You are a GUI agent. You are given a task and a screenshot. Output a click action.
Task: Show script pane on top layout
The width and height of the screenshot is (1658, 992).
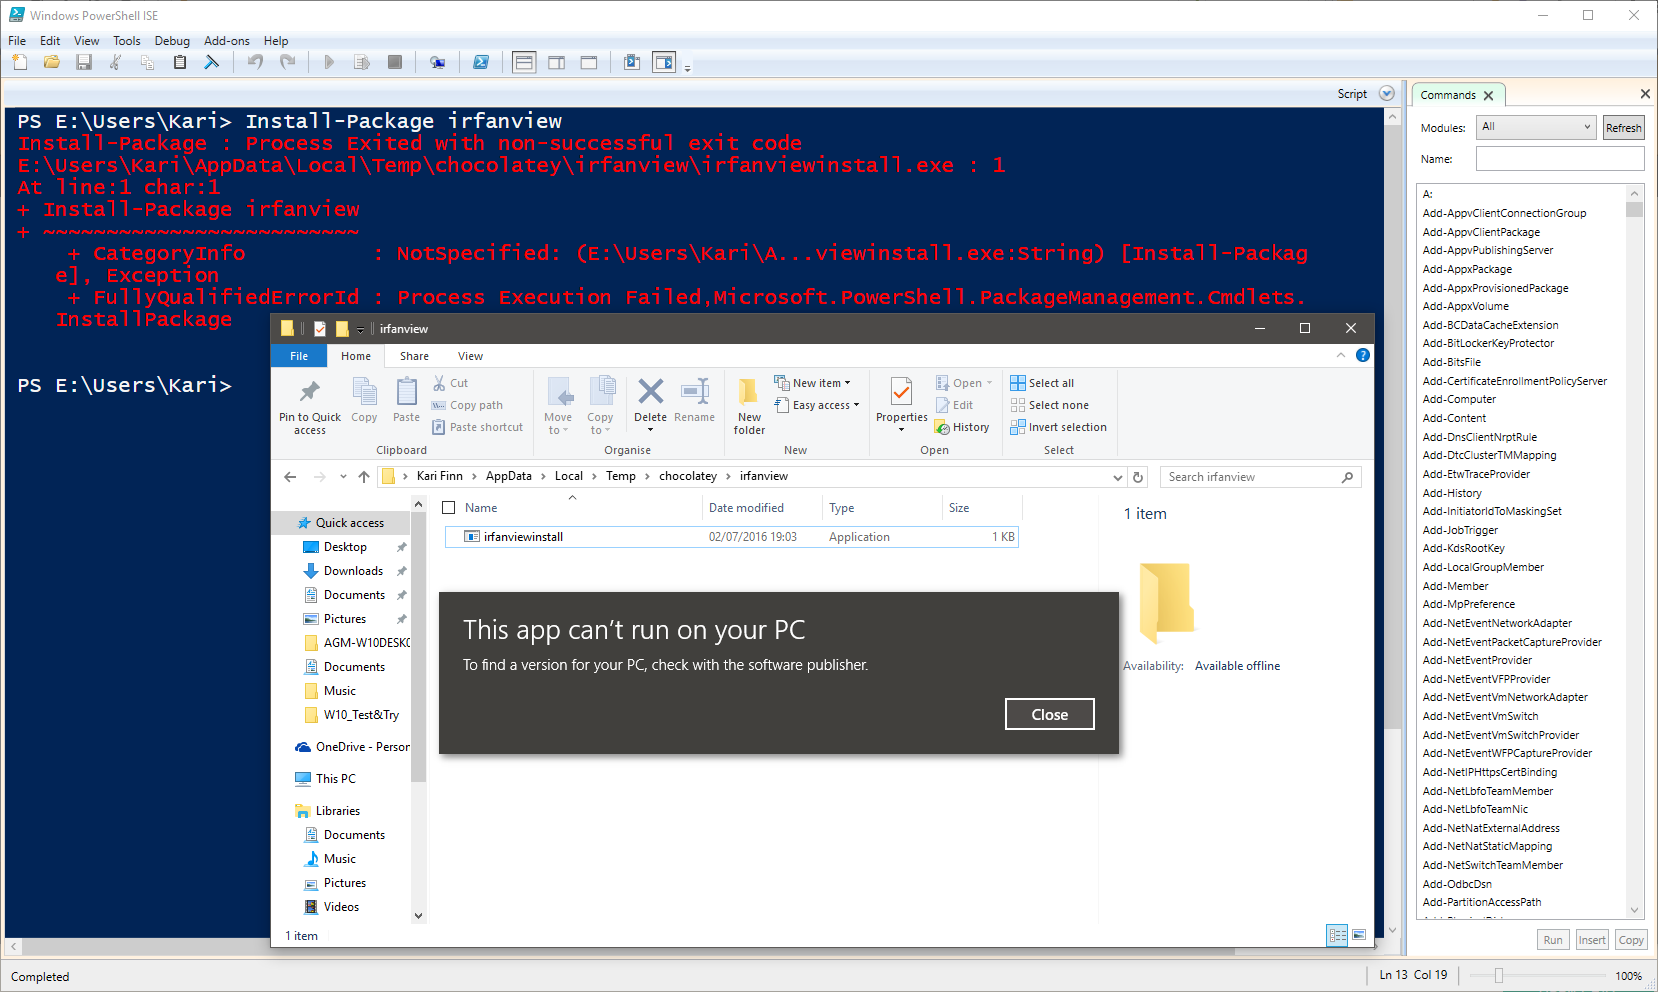(x=524, y=62)
